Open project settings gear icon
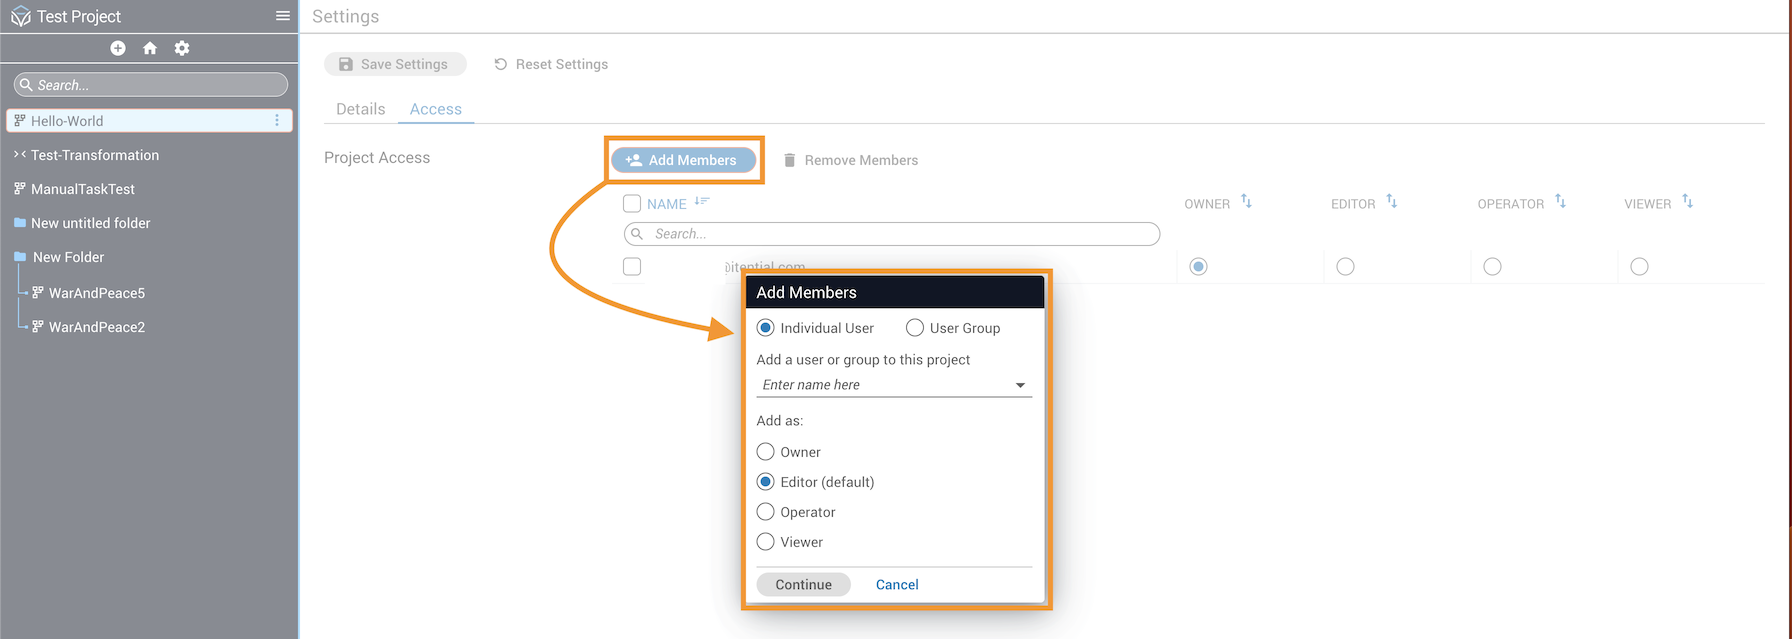1792x639 pixels. [182, 48]
